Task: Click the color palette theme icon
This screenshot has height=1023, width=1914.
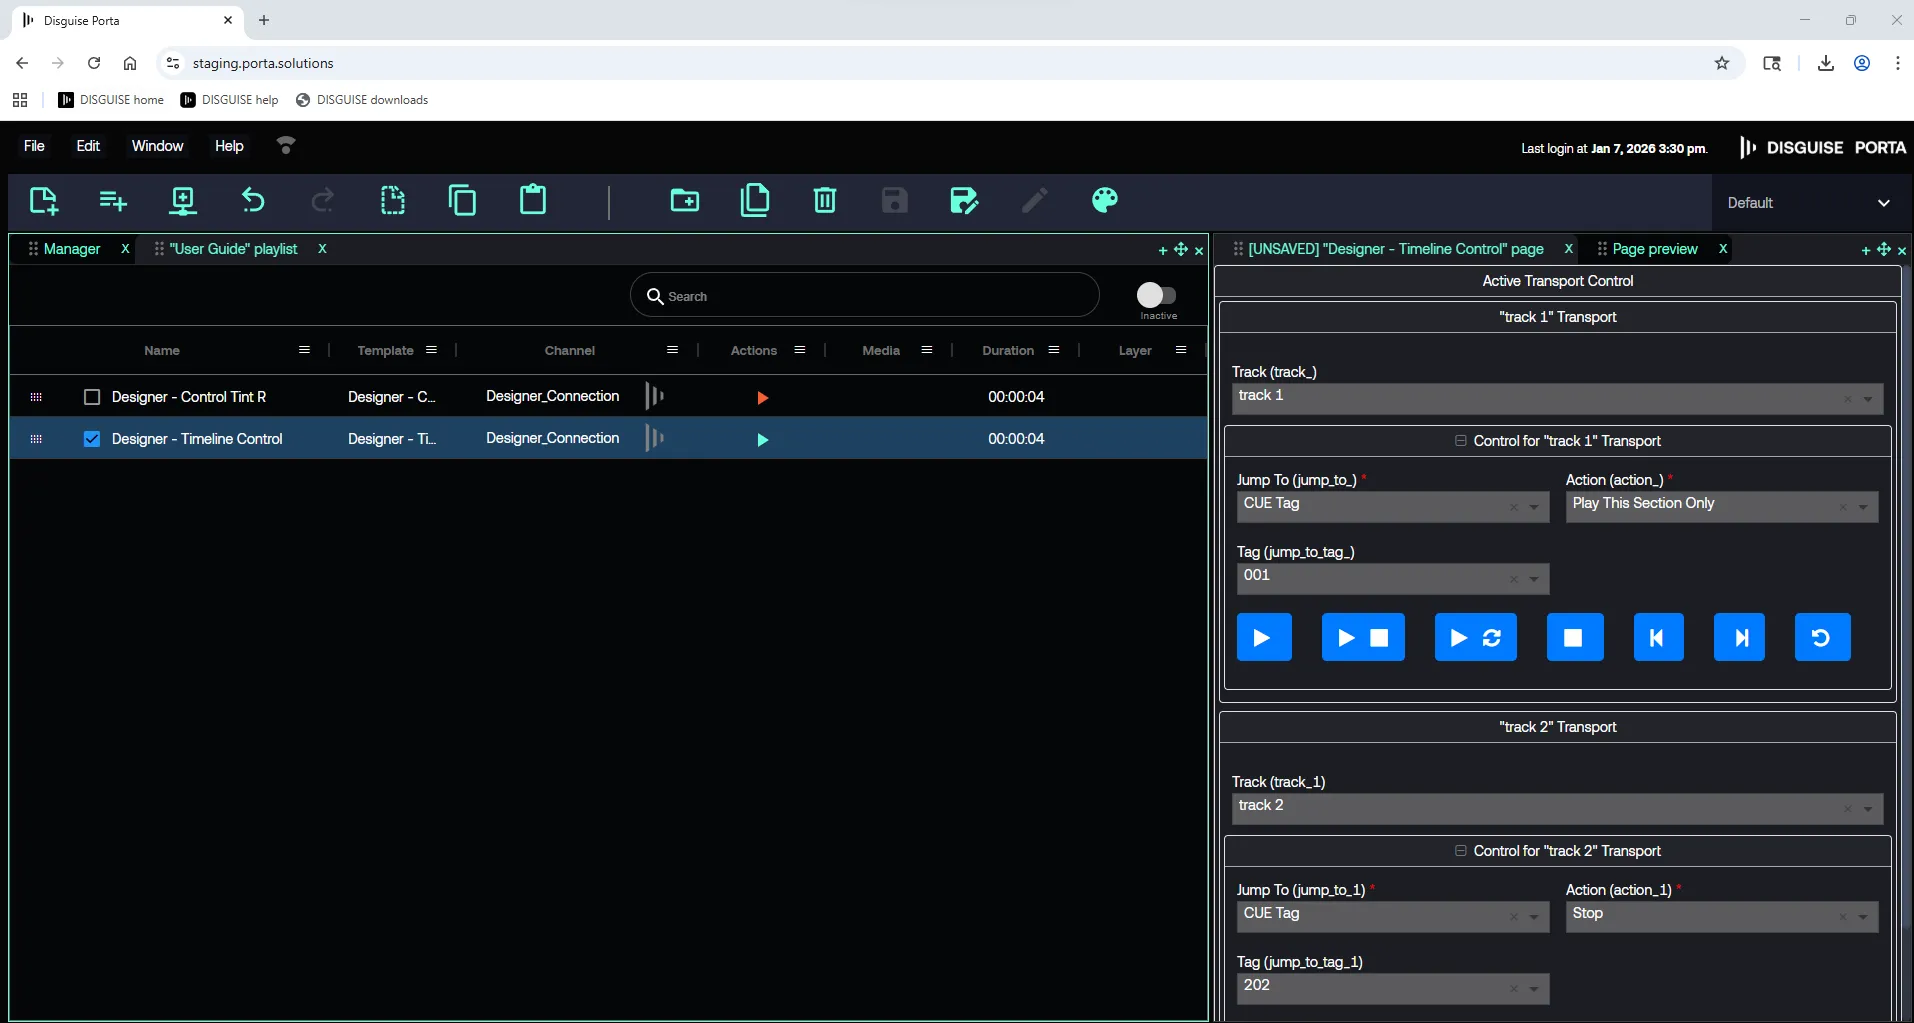Action: 1104,200
